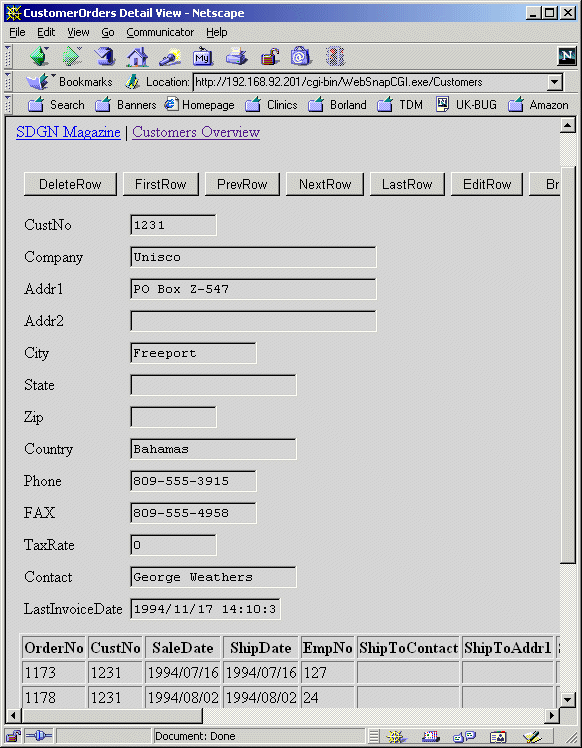Go to the Home page icon
The width and height of the screenshot is (582, 748).
tap(137, 57)
